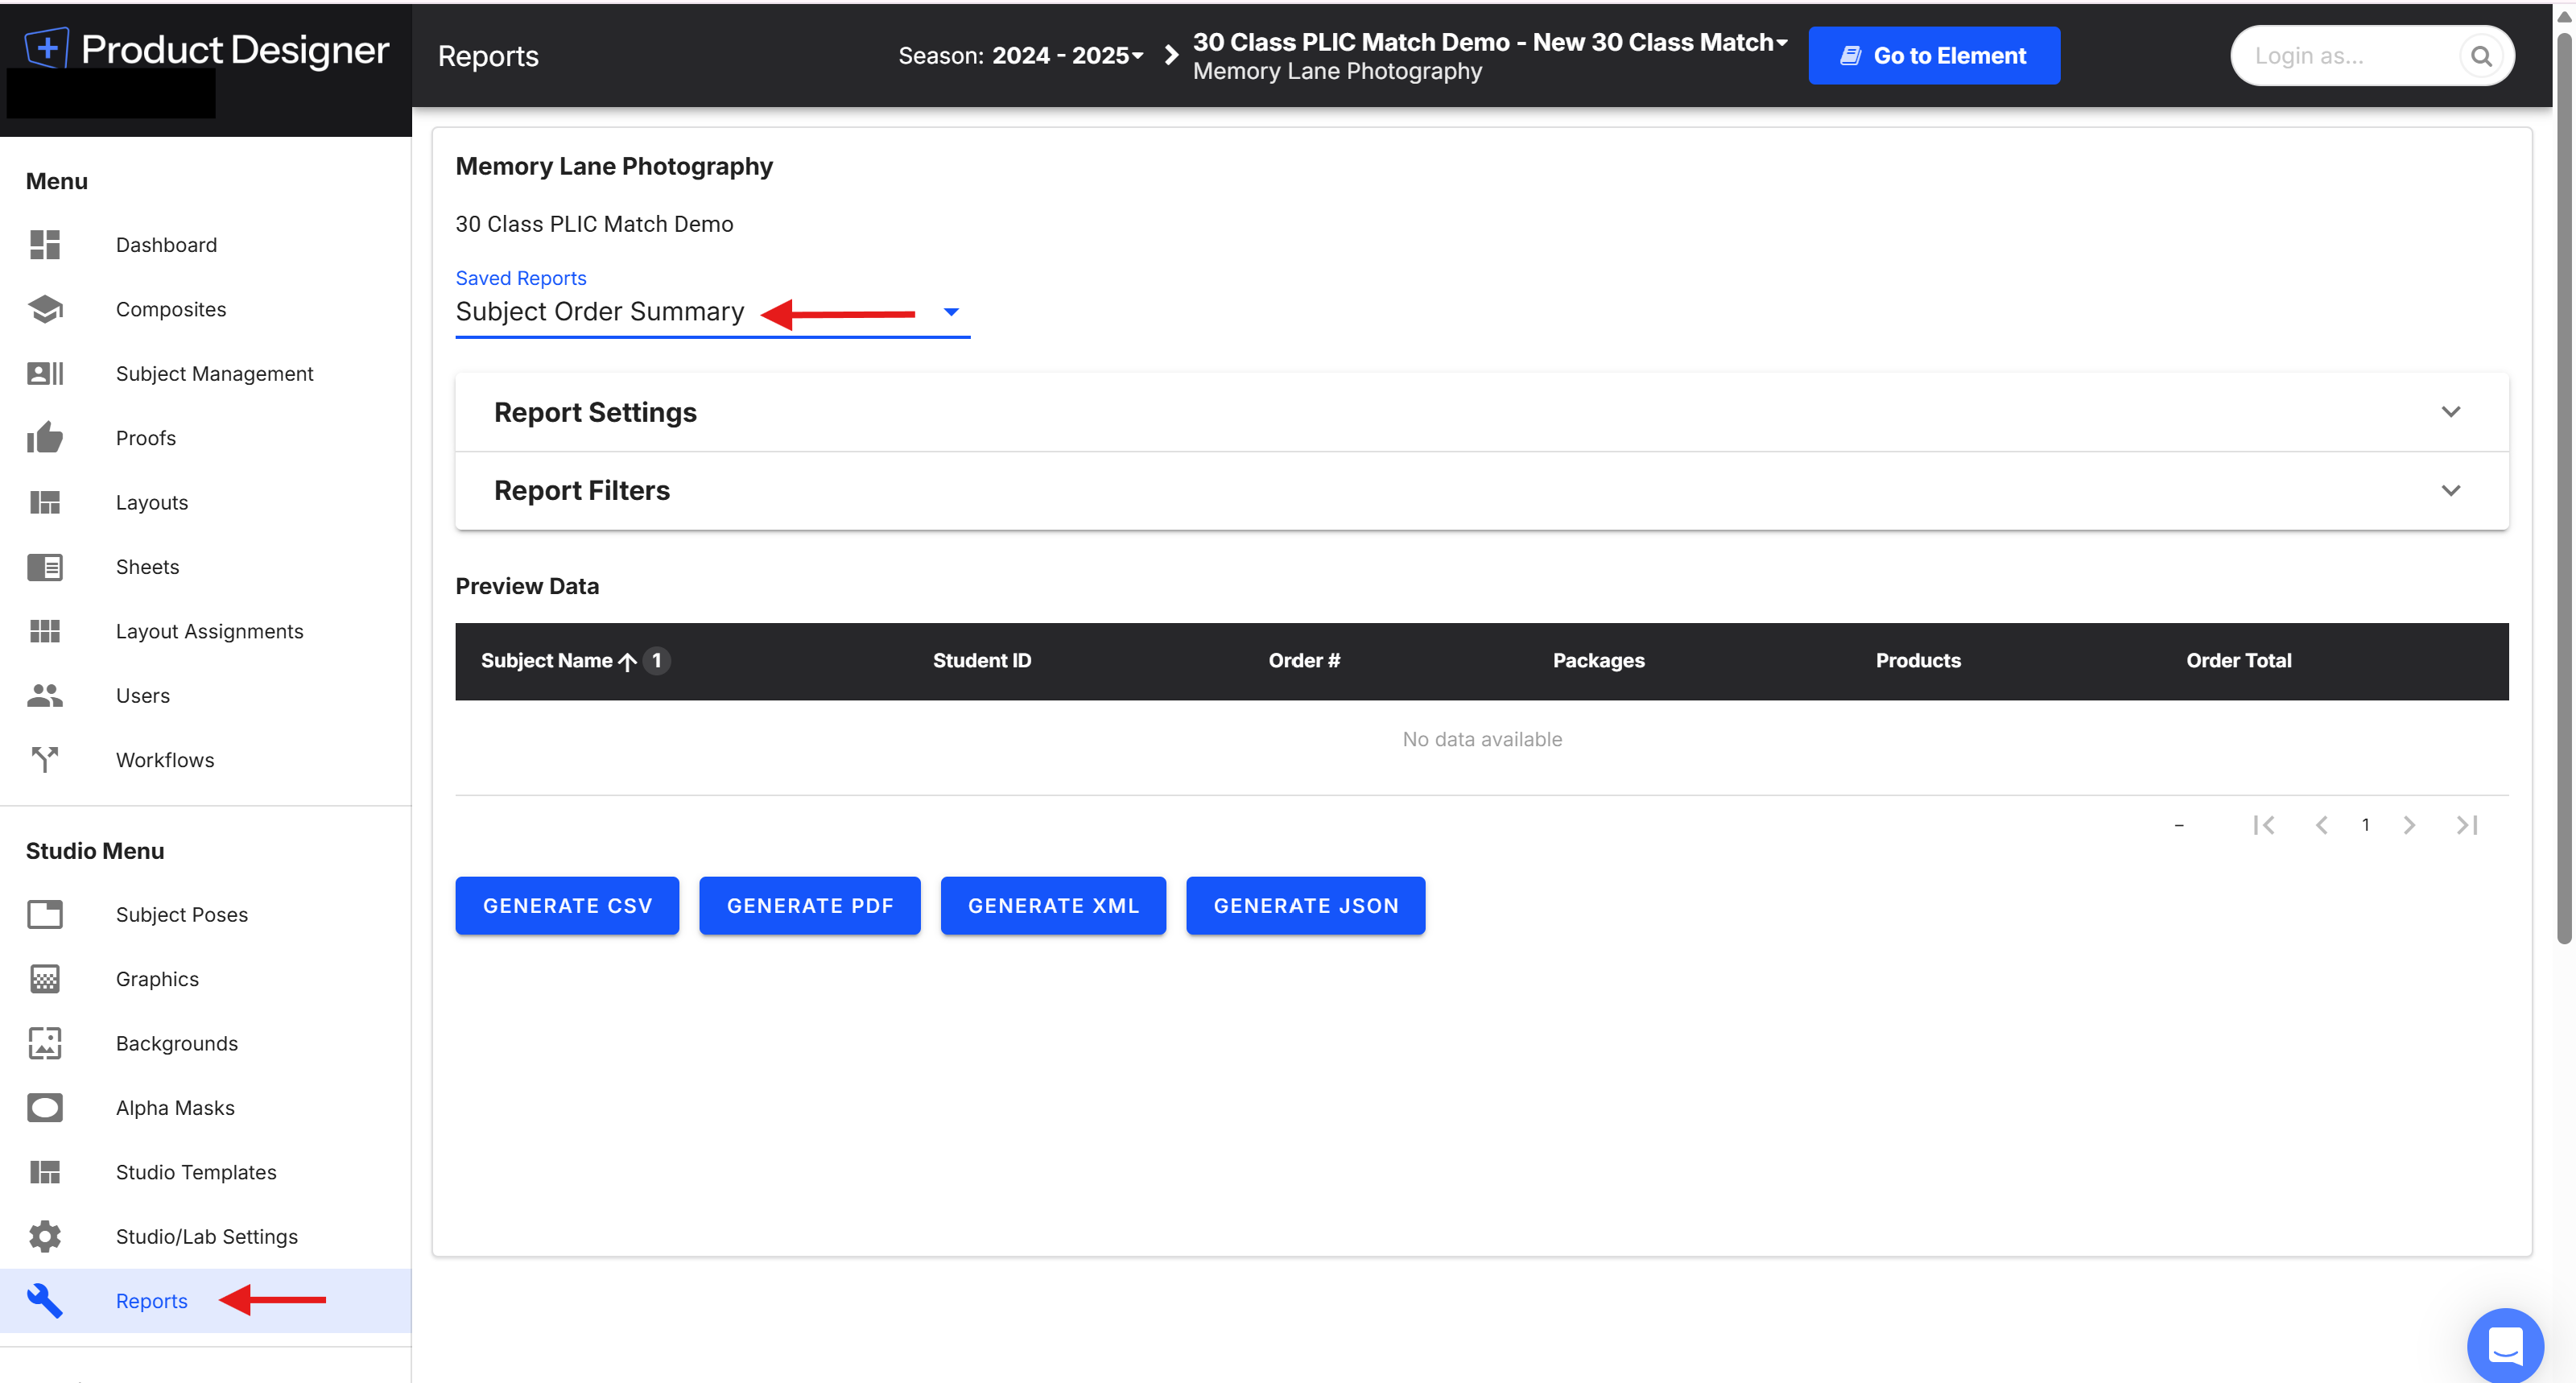Image resolution: width=2576 pixels, height=1383 pixels.
Task: Open the chat bubble widget
Action: (2505, 1345)
